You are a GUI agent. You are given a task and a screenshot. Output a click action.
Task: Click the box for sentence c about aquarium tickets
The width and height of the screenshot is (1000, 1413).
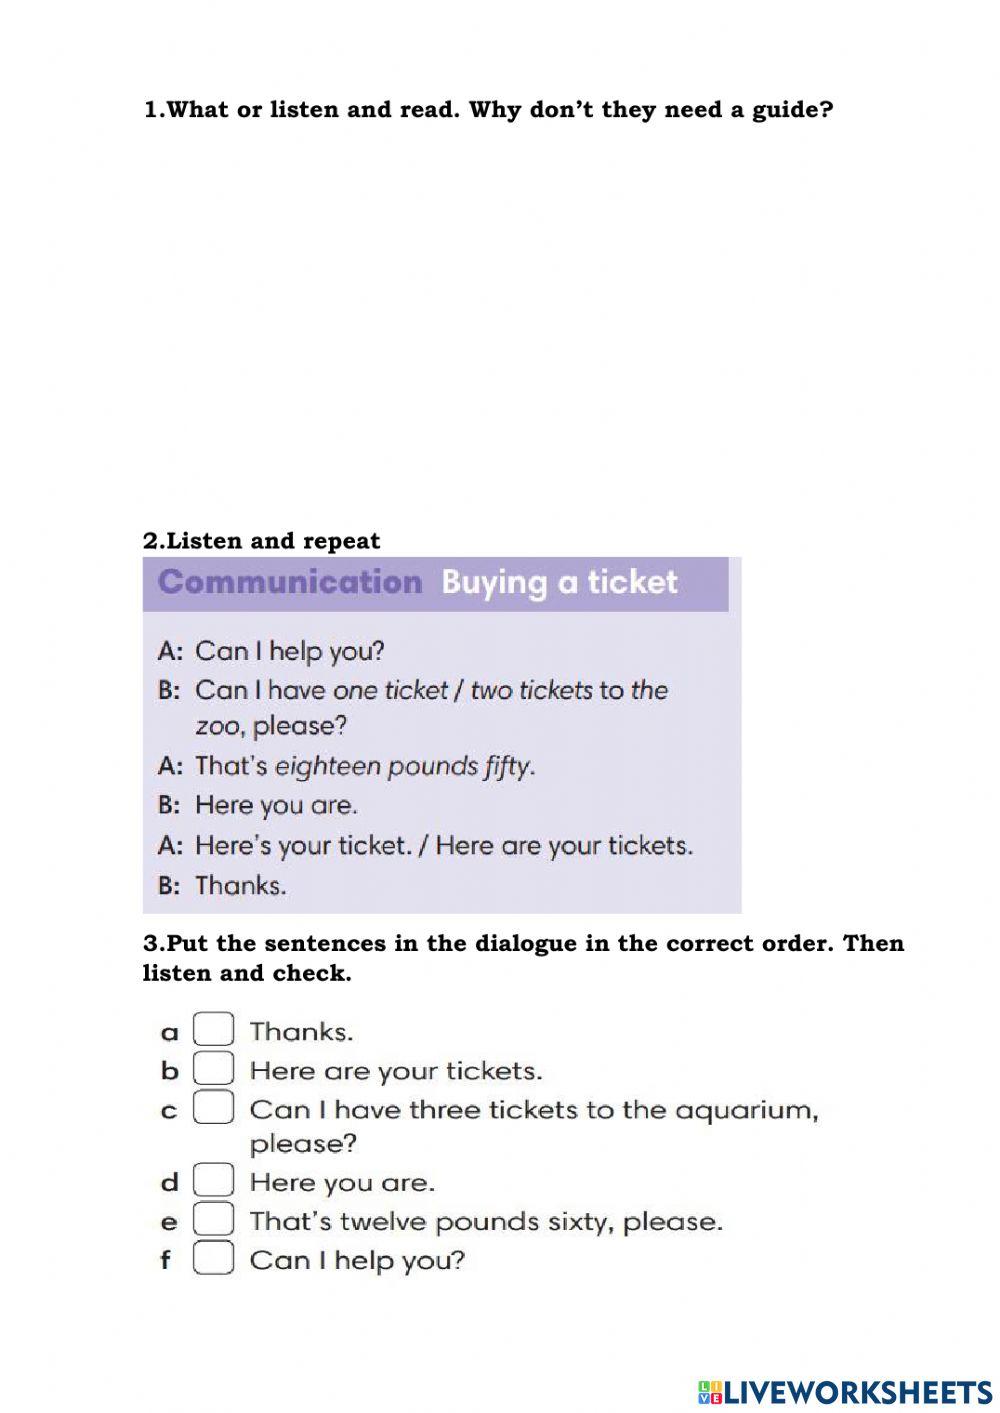coord(212,1108)
